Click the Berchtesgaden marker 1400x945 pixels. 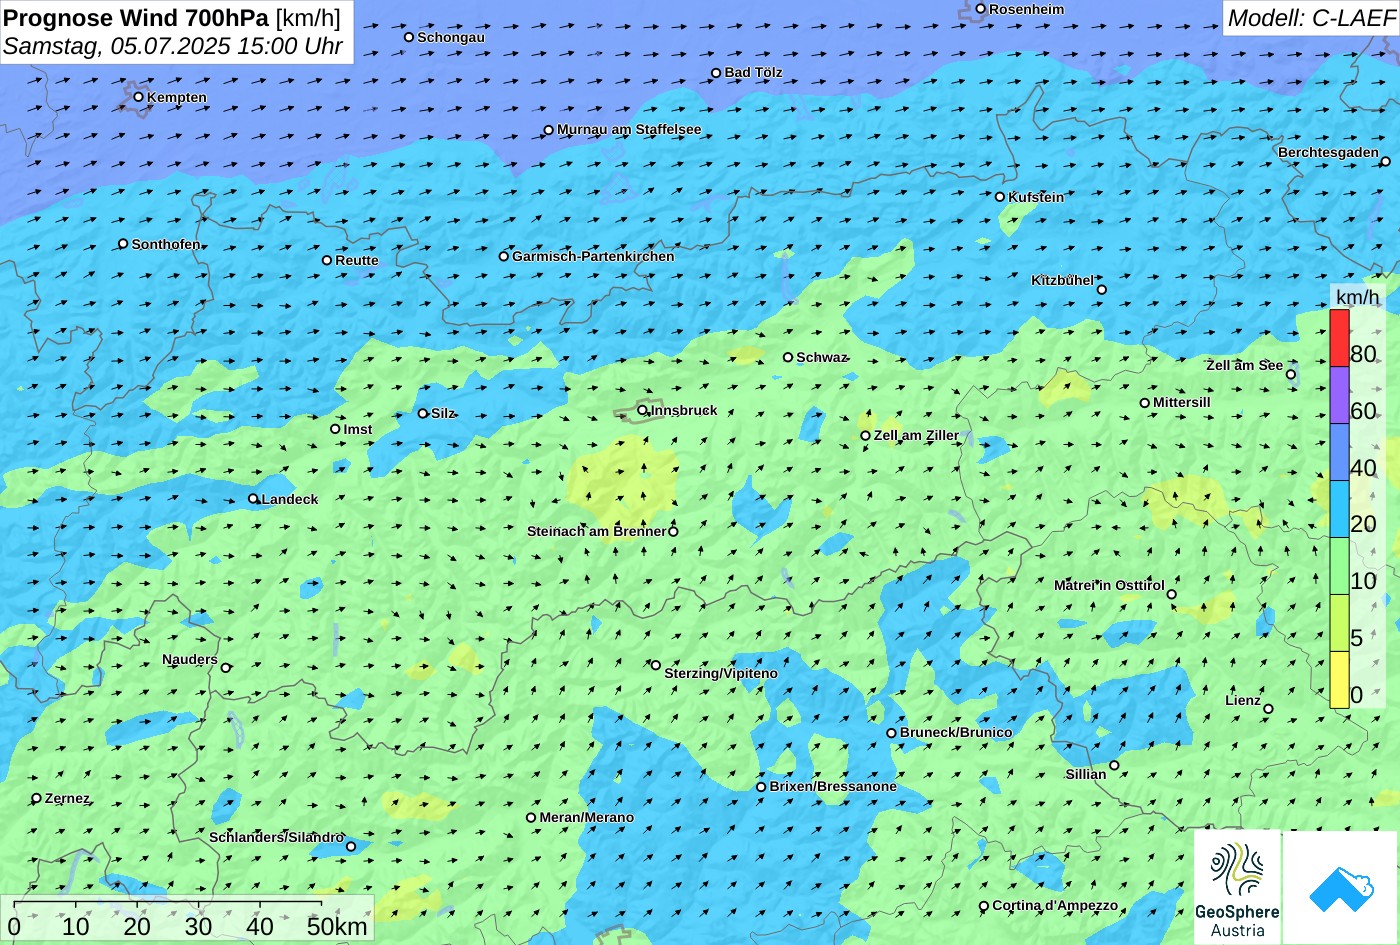tap(1386, 161)
